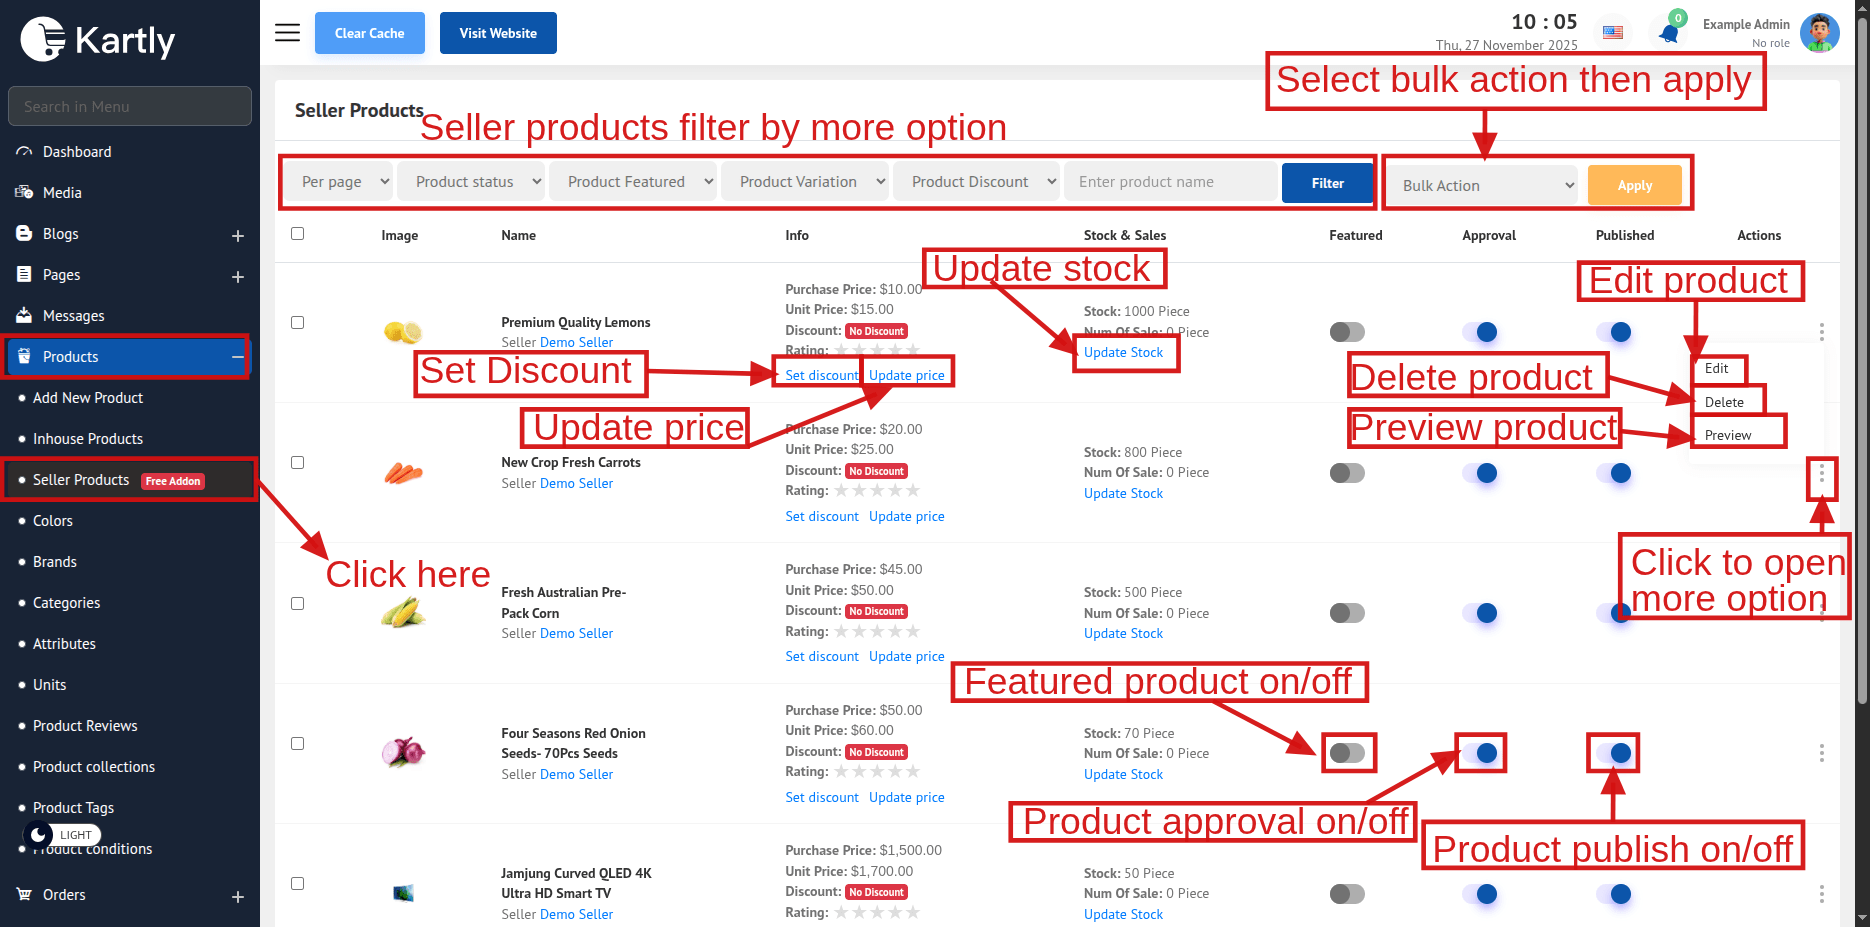Expand the Blogs menu plus icon
This screenshot has width=1870, height=927.
238,236
